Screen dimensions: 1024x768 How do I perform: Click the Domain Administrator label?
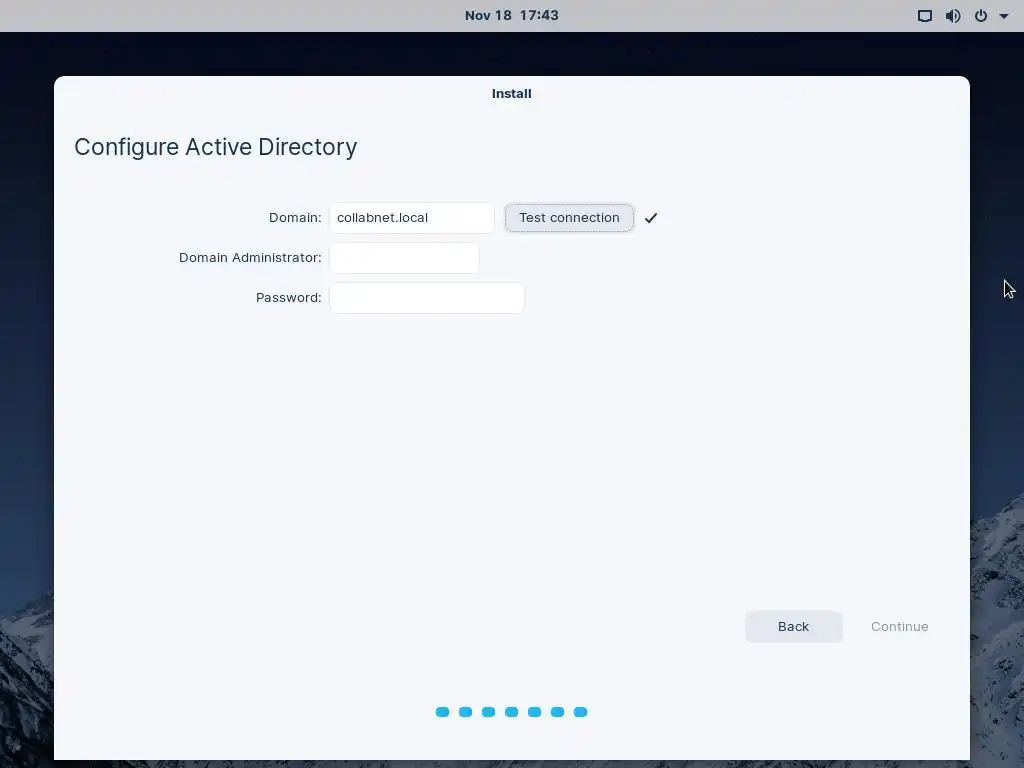[x=250, y=258]
